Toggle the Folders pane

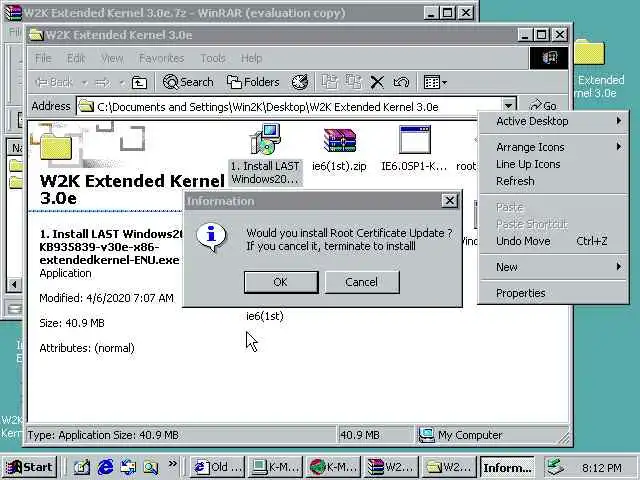253,82
